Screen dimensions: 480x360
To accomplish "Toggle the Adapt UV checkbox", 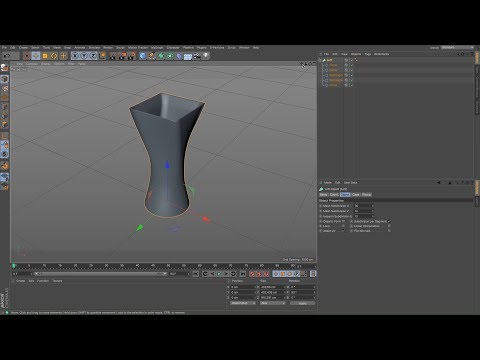I will (x=343, y=231).
